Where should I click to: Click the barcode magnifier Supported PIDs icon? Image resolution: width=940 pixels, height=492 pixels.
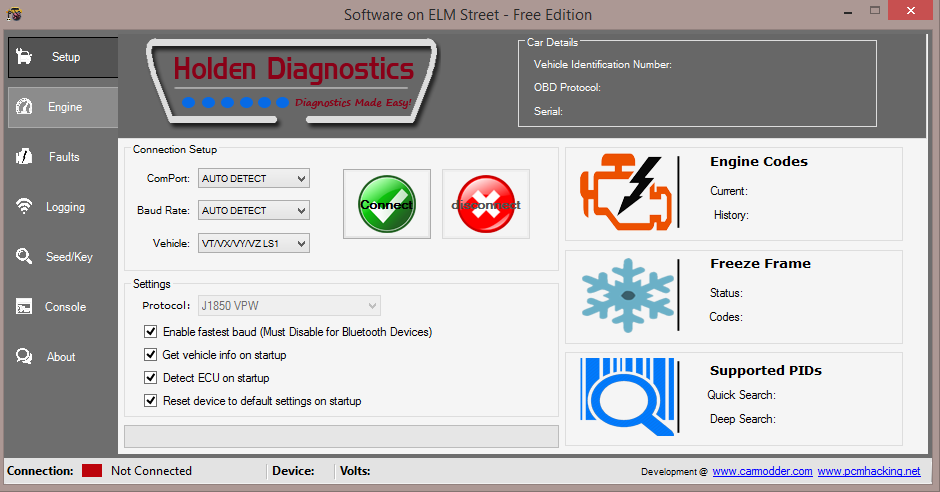point(627,397)
